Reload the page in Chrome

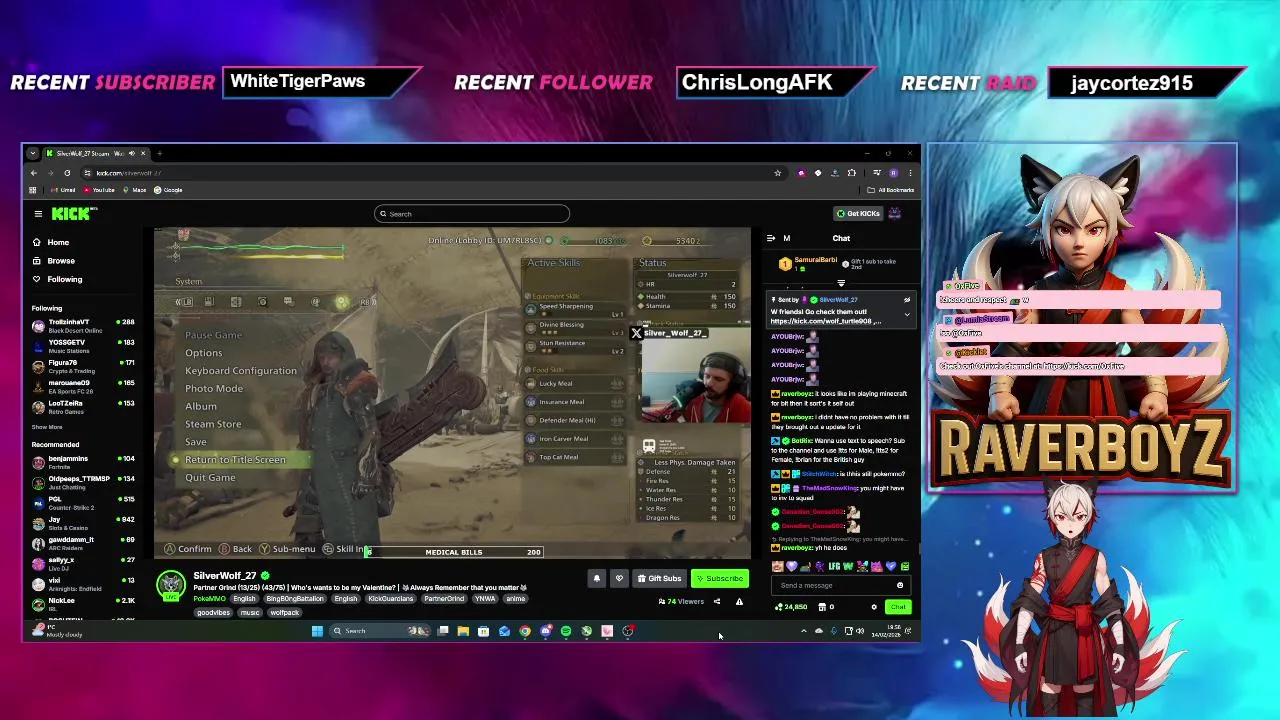67,173
